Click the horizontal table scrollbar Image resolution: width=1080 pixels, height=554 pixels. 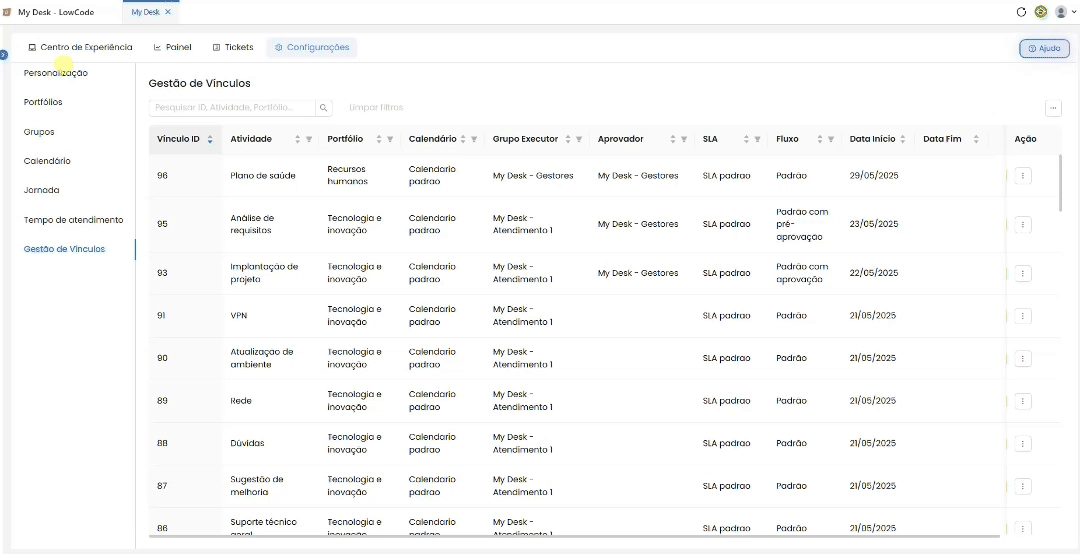coord(574,535)
